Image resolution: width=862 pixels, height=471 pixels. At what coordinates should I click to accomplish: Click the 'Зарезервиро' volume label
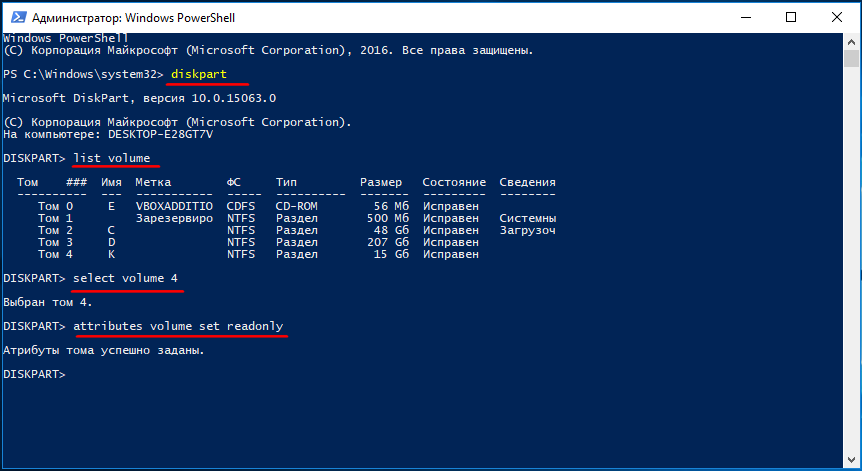174,218
